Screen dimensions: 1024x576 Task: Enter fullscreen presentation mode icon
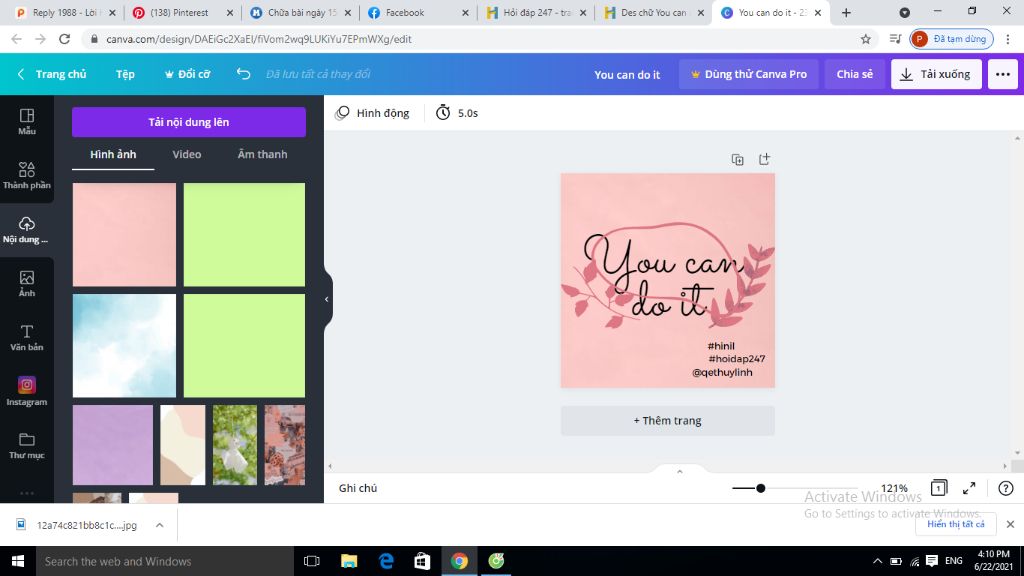[969, 488]
